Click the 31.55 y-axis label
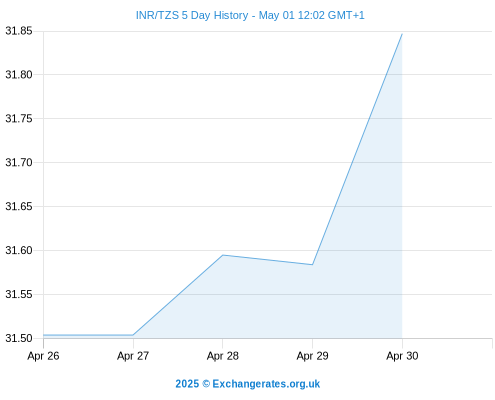The height and width of the screenshot is (400, 495). click(x=19, y=295)
